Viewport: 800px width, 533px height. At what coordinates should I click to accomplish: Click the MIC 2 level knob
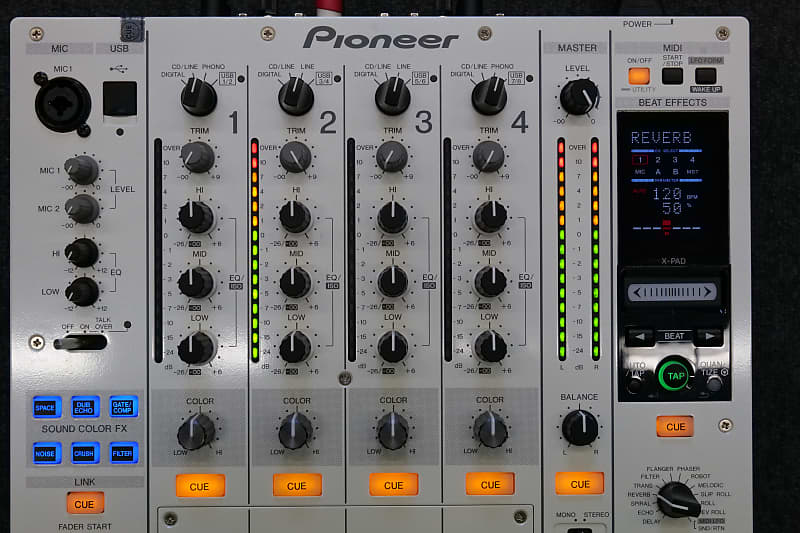tap(83, 209)
